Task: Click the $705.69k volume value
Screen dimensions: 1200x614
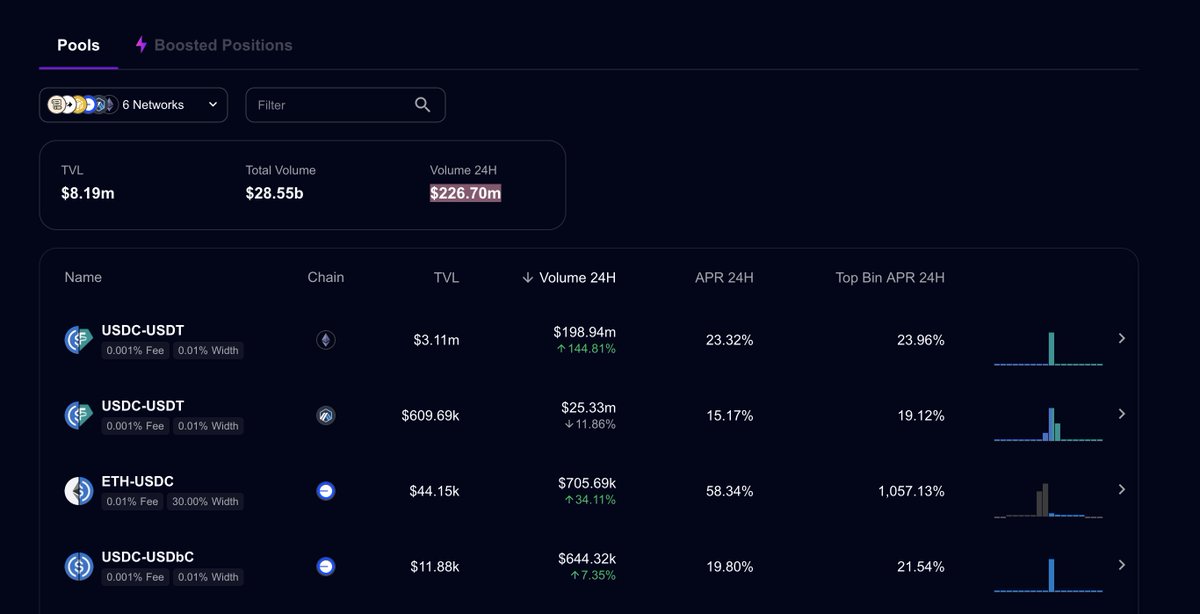Action: [x=587, y=483]
